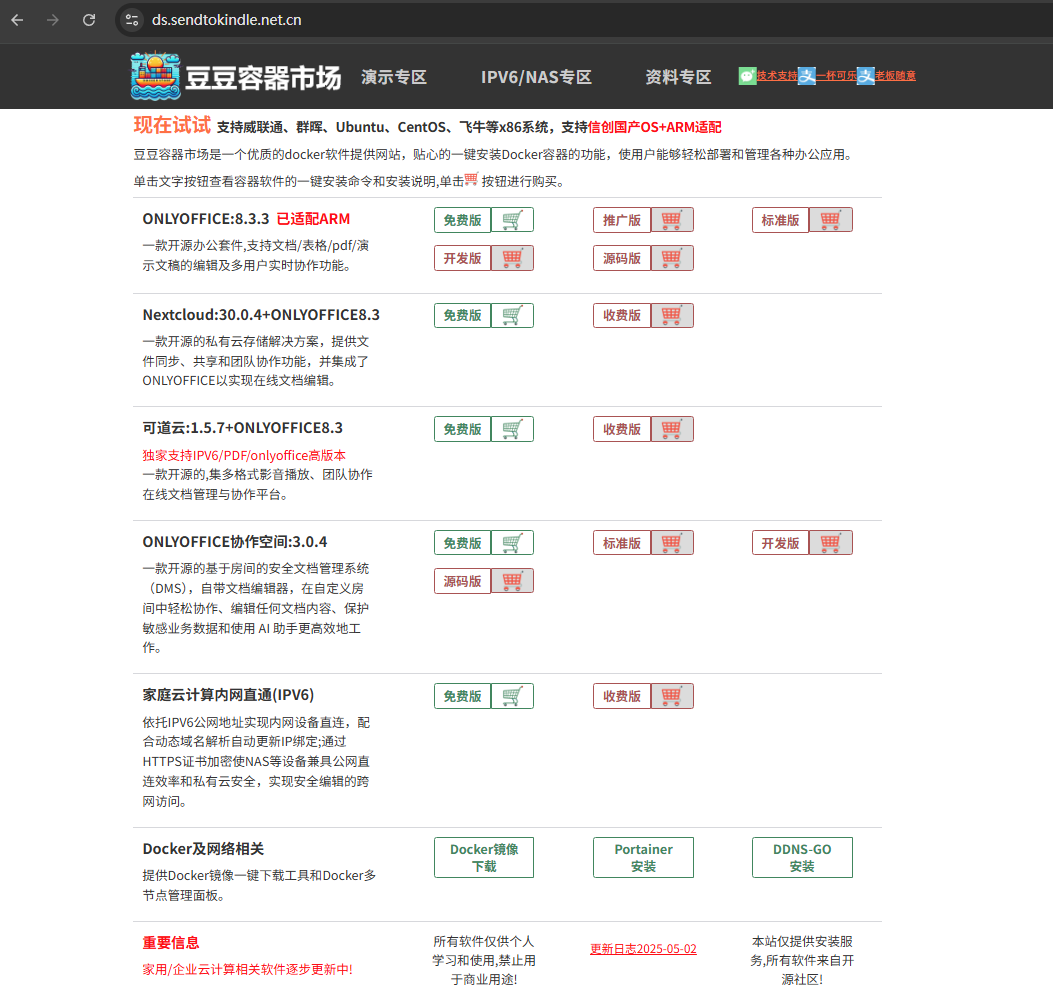Click the Docker及网络相关 heading
1053x987 pixels.
point(203,849)
